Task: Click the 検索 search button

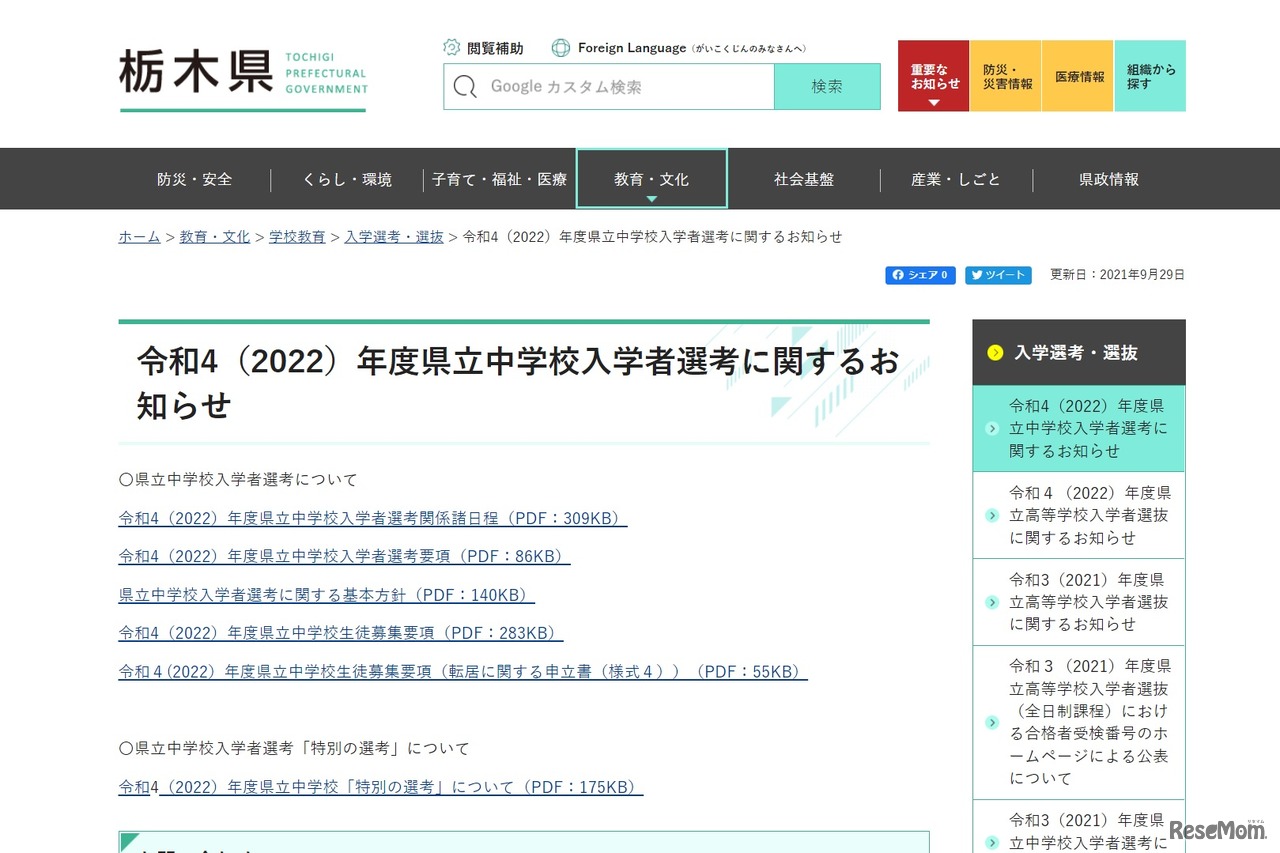Action: click(827, 87)
